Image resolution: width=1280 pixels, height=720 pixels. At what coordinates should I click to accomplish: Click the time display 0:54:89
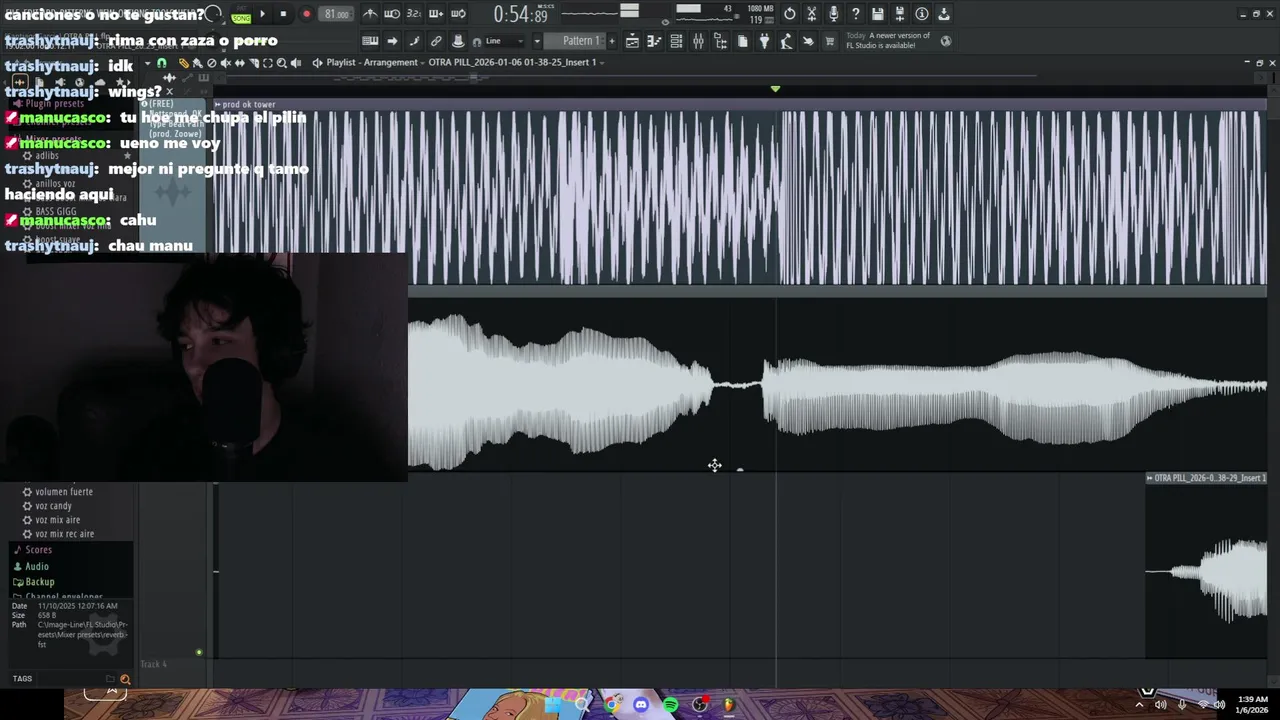[x=521, y=15]
